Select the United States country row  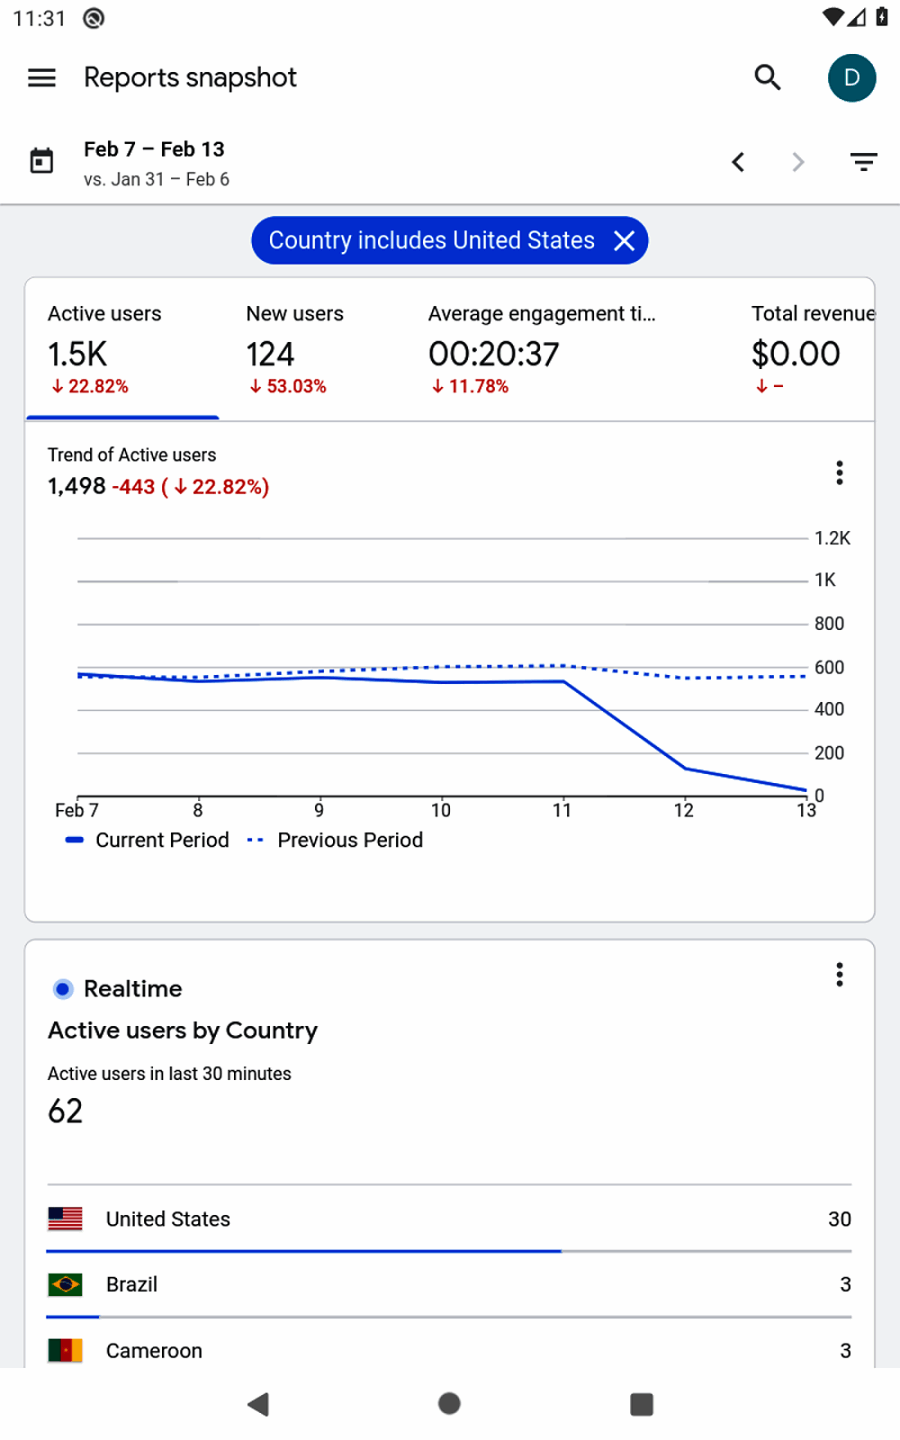tap(449, 1219)
